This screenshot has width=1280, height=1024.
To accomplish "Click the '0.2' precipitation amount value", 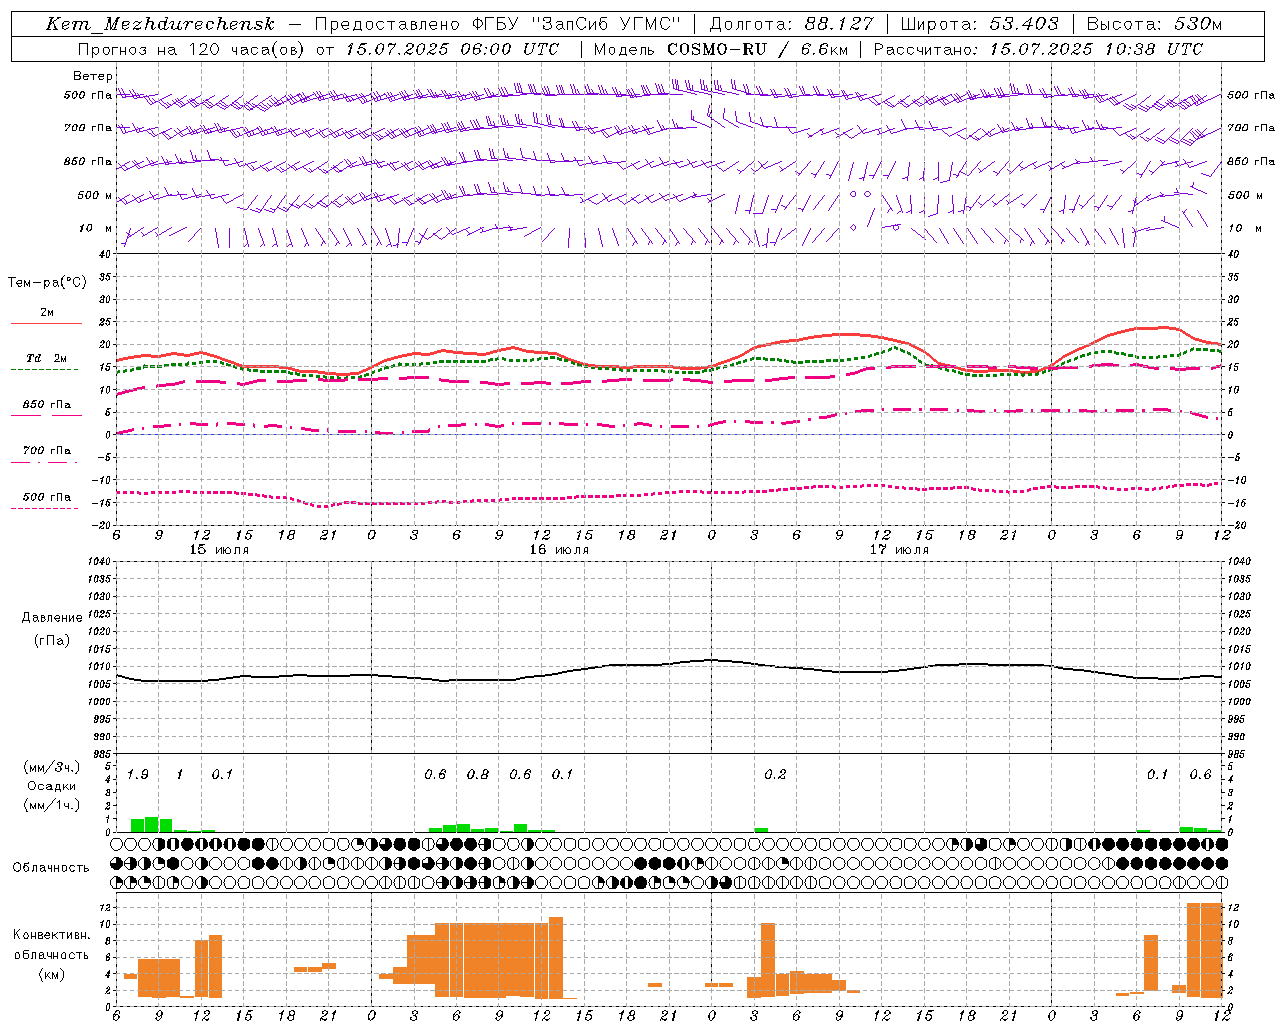I will [775, 774].
